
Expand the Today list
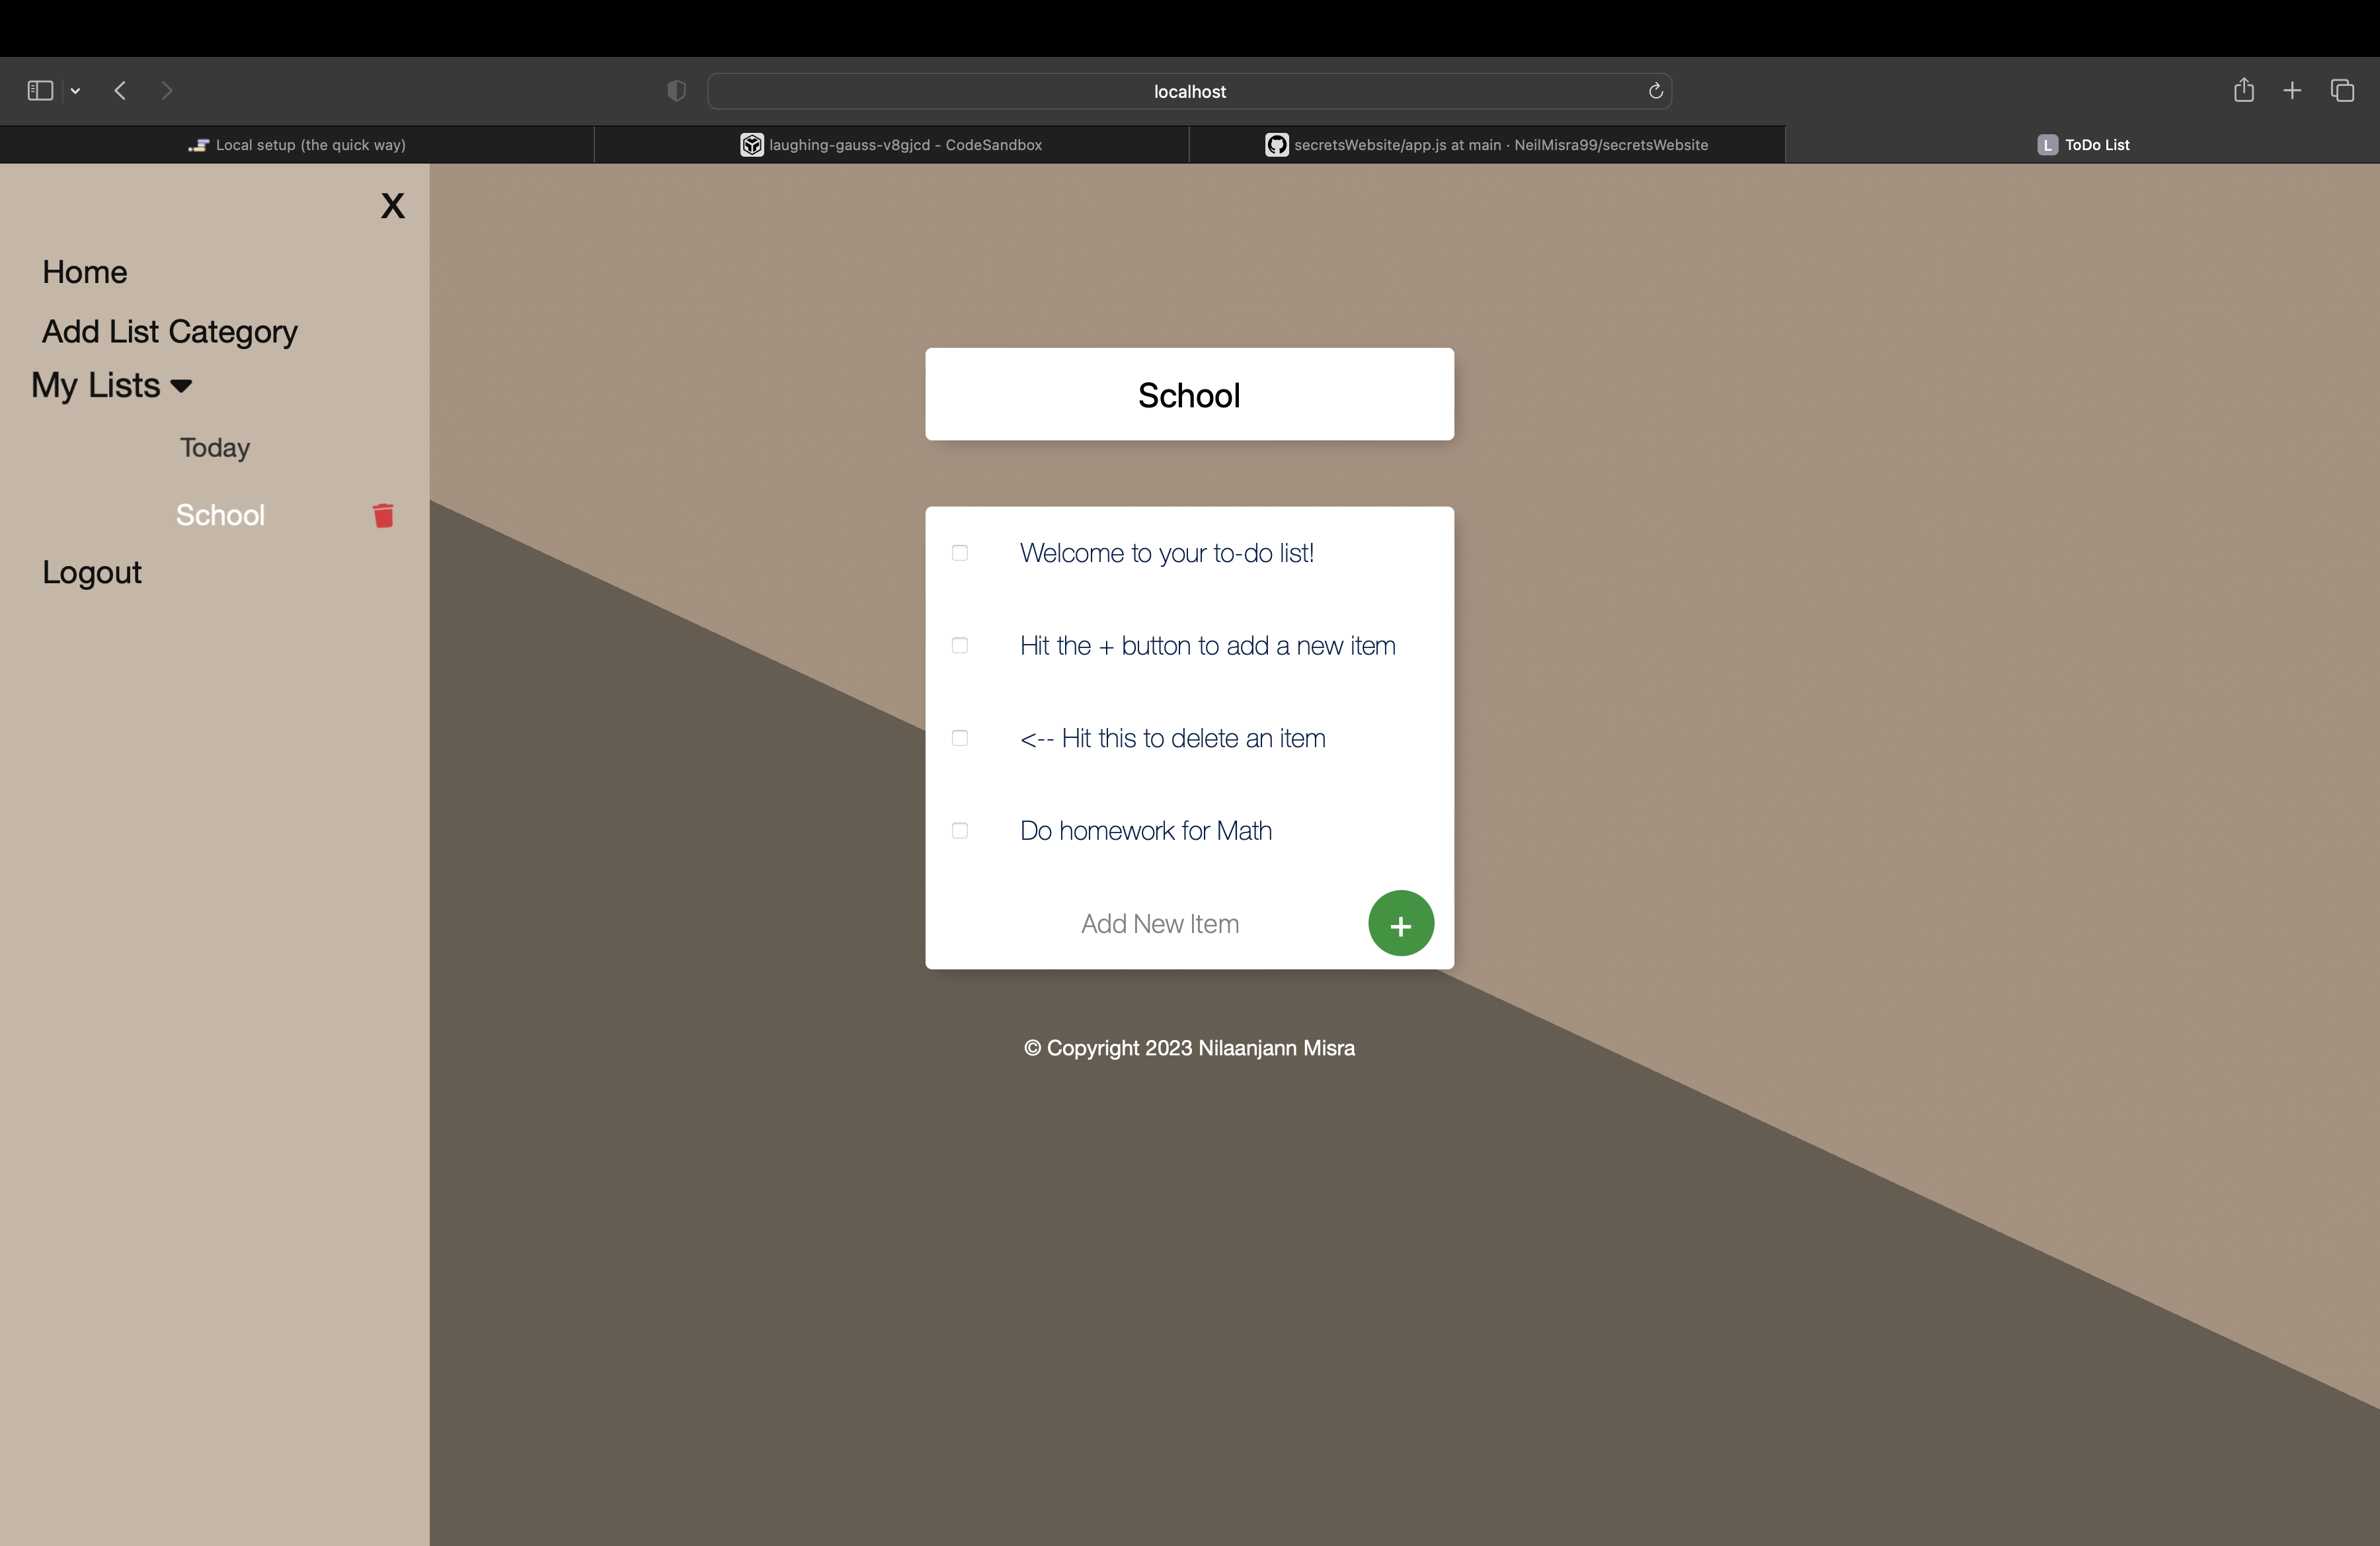click(x=214, y=448)
